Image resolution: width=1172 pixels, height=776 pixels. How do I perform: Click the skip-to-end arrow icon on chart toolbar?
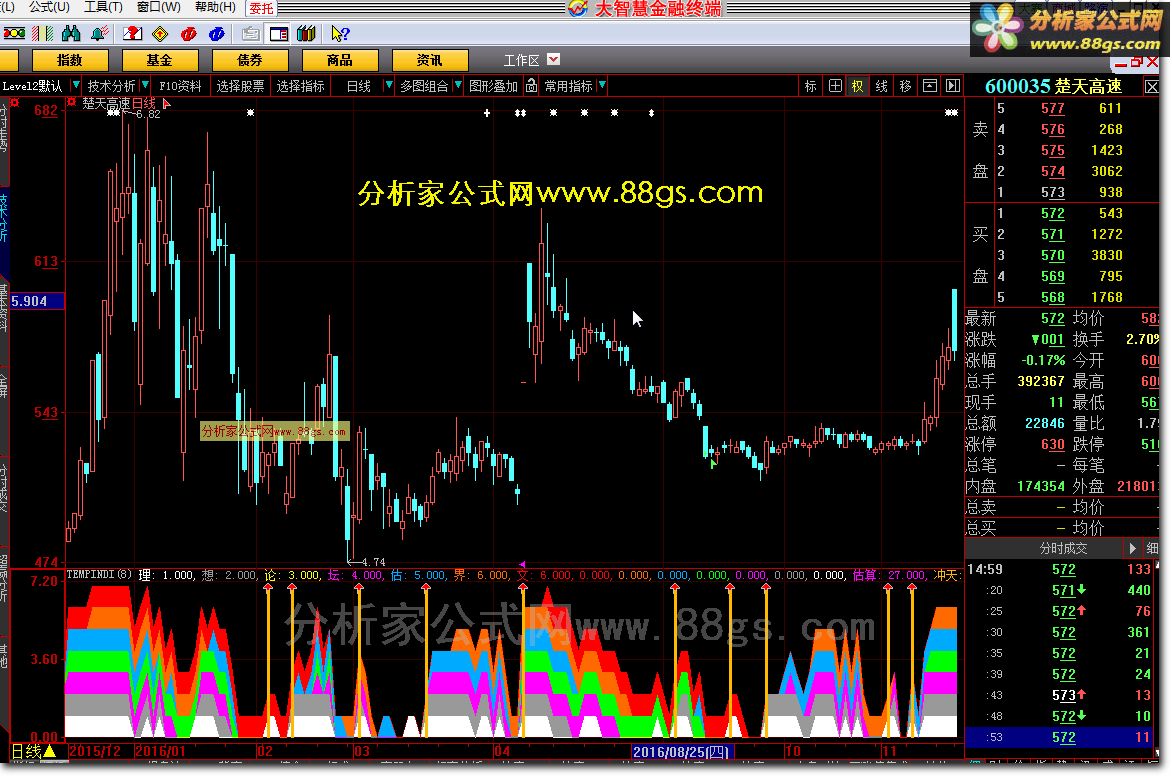(953, 86)
